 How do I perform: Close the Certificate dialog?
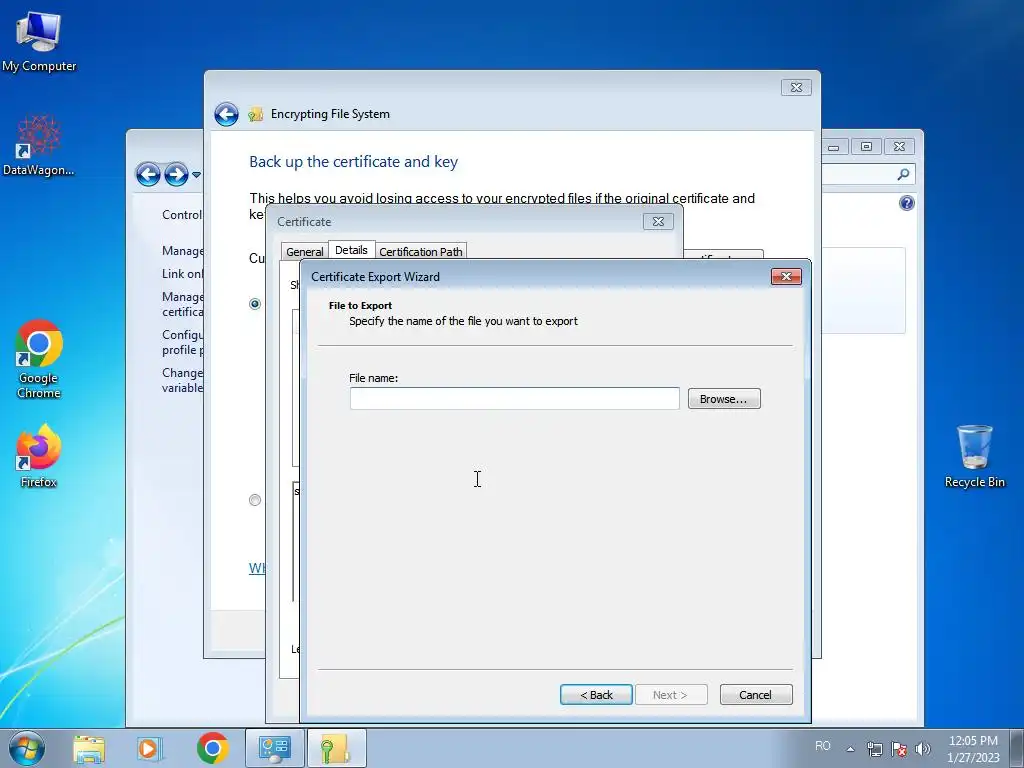click(658, 221)
